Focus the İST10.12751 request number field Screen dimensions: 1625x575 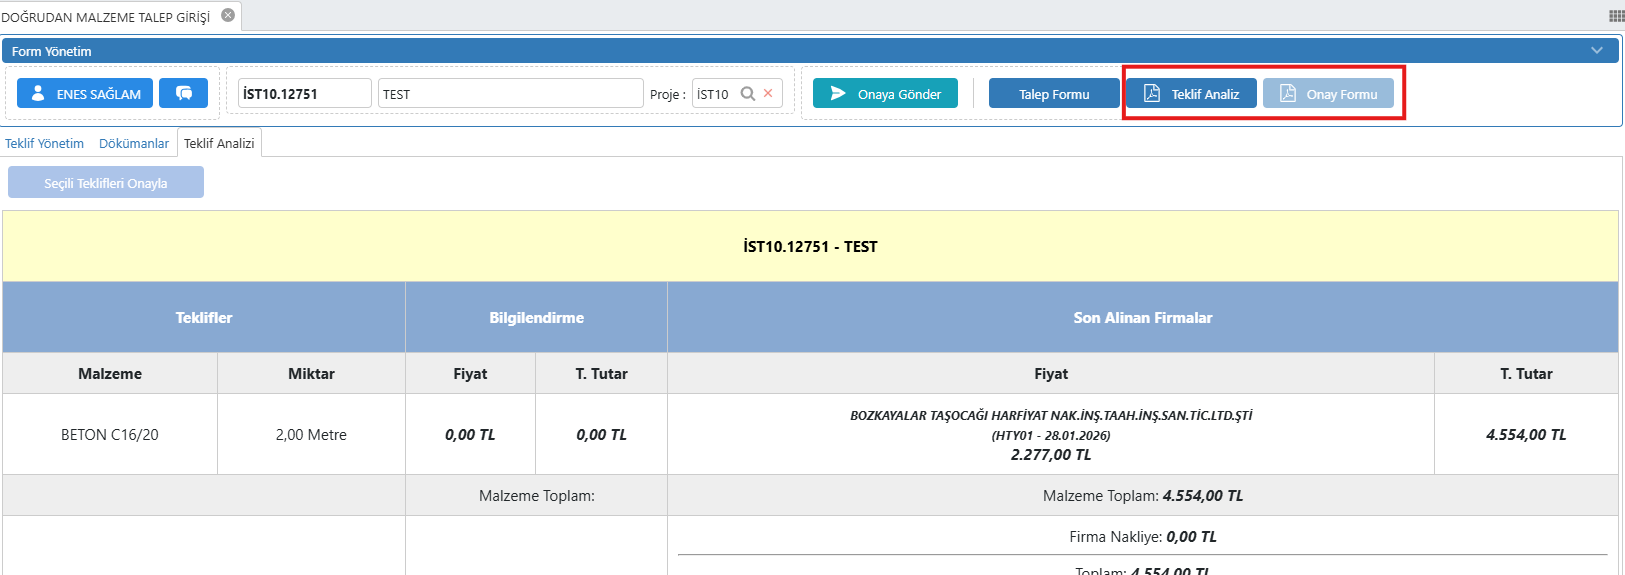coord(304,94)
